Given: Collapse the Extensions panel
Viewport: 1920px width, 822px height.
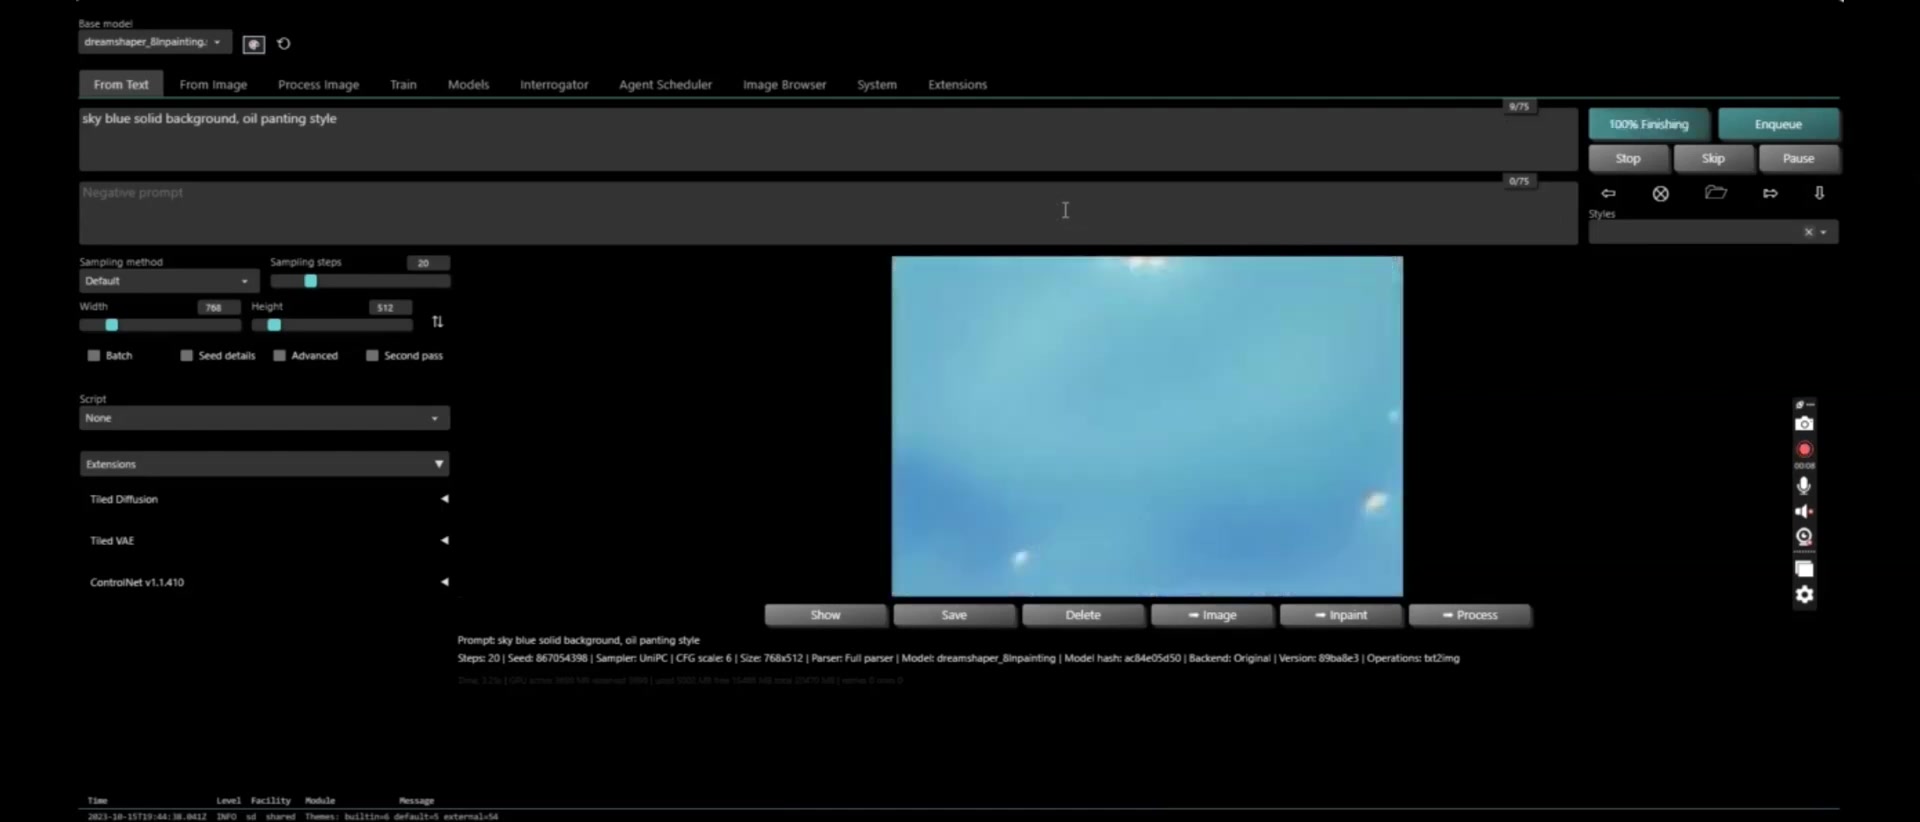Looking at the screenshot, I should coord(264,464).
